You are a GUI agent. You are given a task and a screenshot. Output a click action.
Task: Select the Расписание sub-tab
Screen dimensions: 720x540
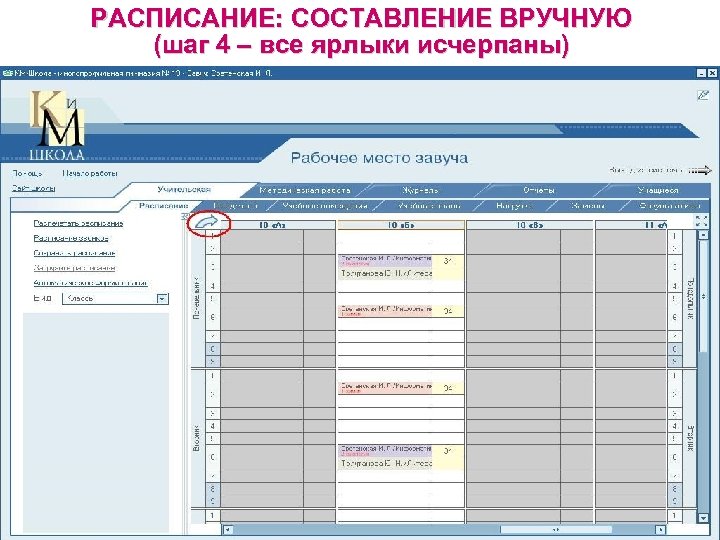click(x=163, y=206)
